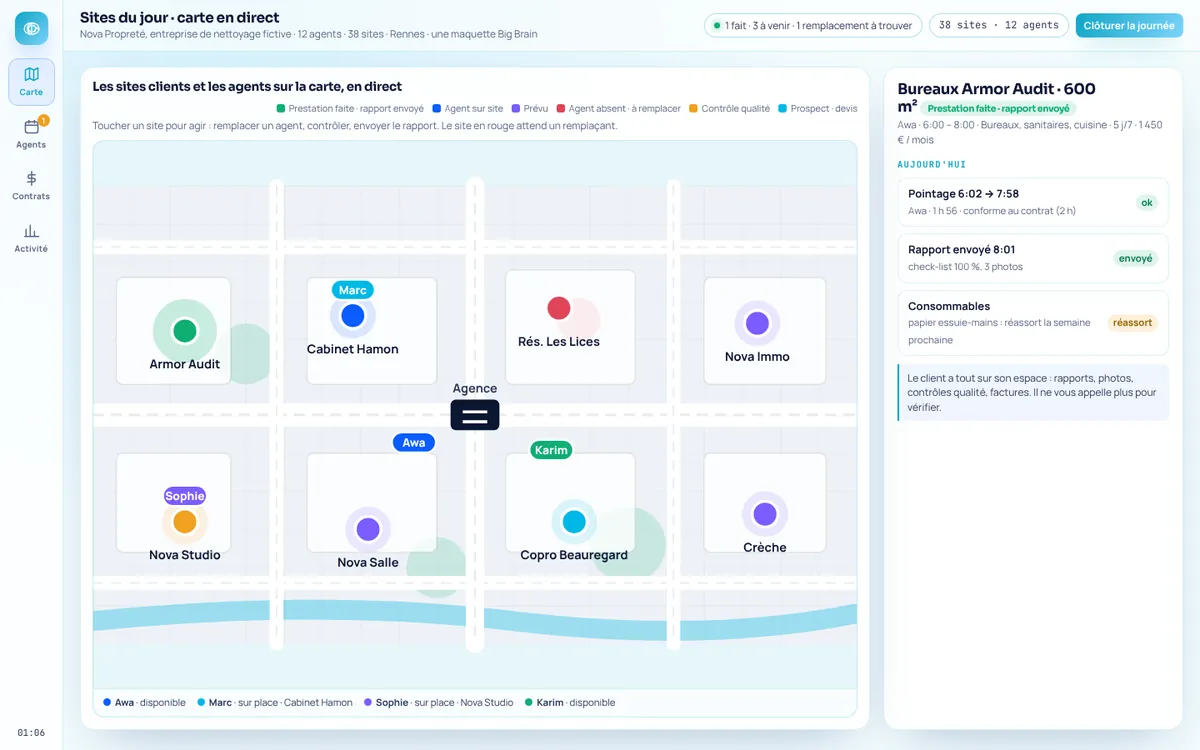Open the Pointage 6:02 → 7:58 card

click(1033, 202)
